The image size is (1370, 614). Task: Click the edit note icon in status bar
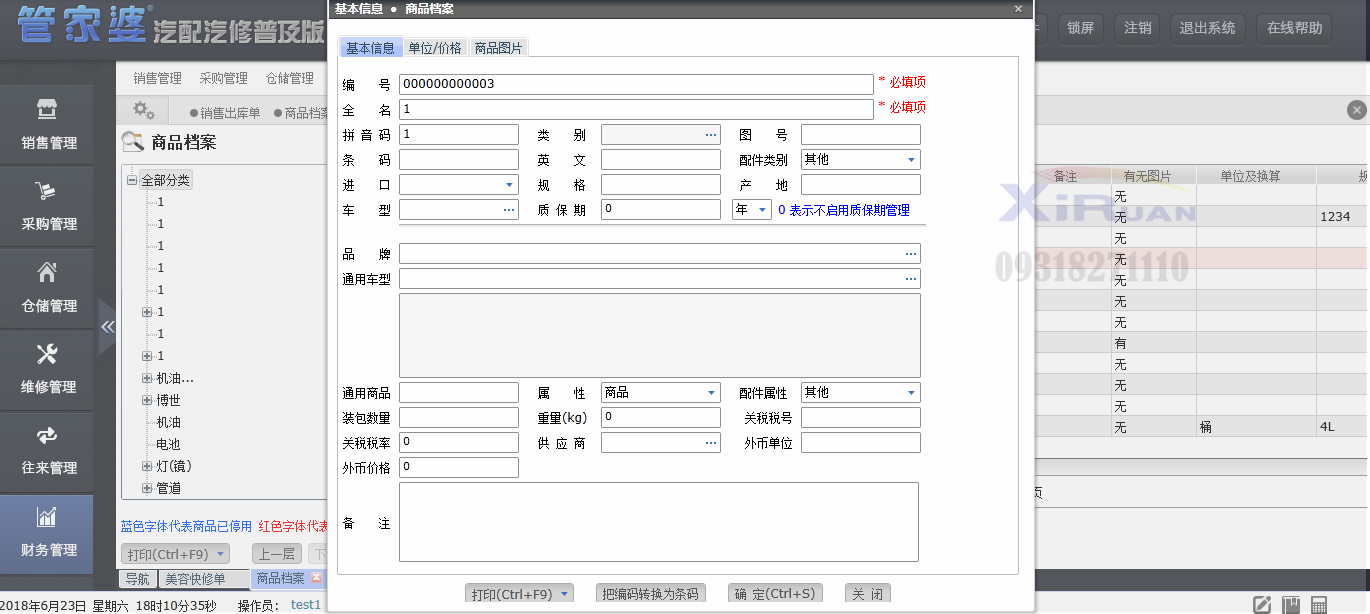(x=1262, y=605)
